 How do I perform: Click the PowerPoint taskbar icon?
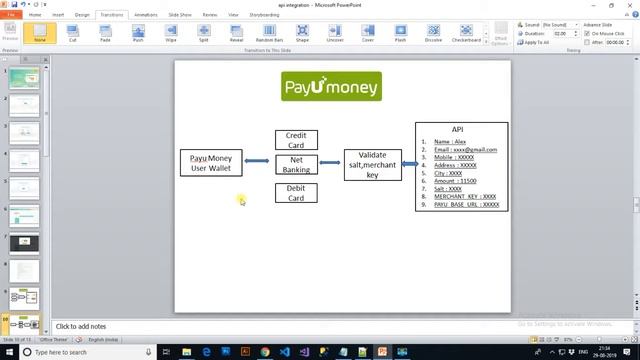pyautogui.click(x=382, y=351)
